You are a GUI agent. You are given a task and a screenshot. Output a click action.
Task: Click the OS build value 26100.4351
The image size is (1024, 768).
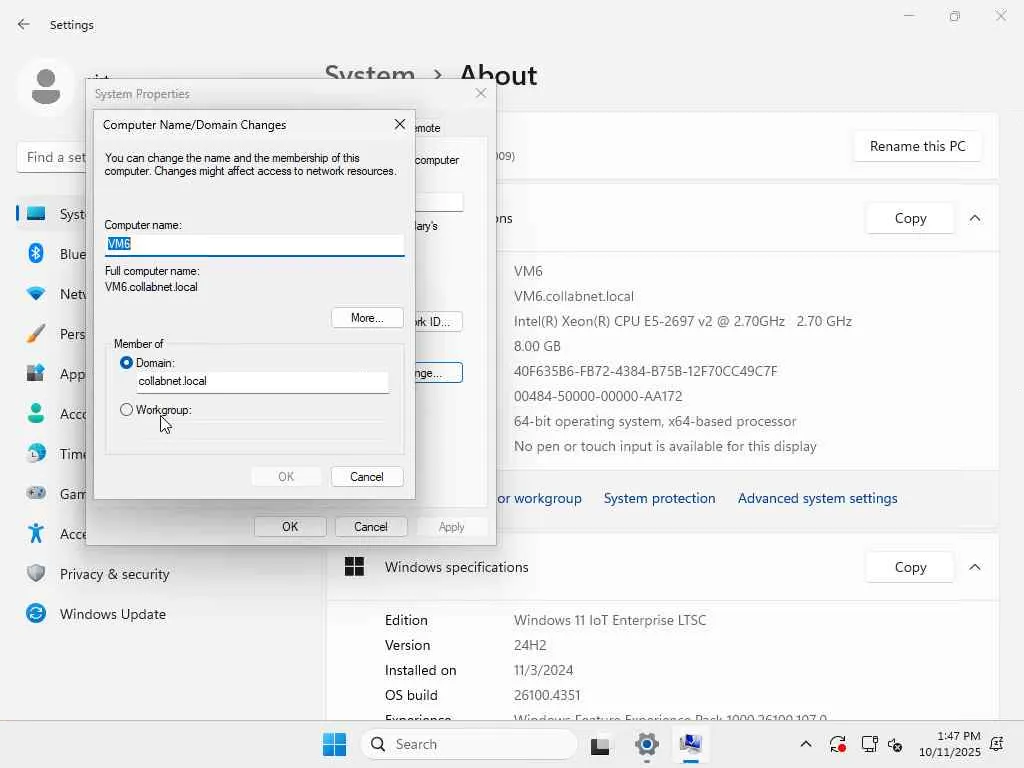(547, 695)
